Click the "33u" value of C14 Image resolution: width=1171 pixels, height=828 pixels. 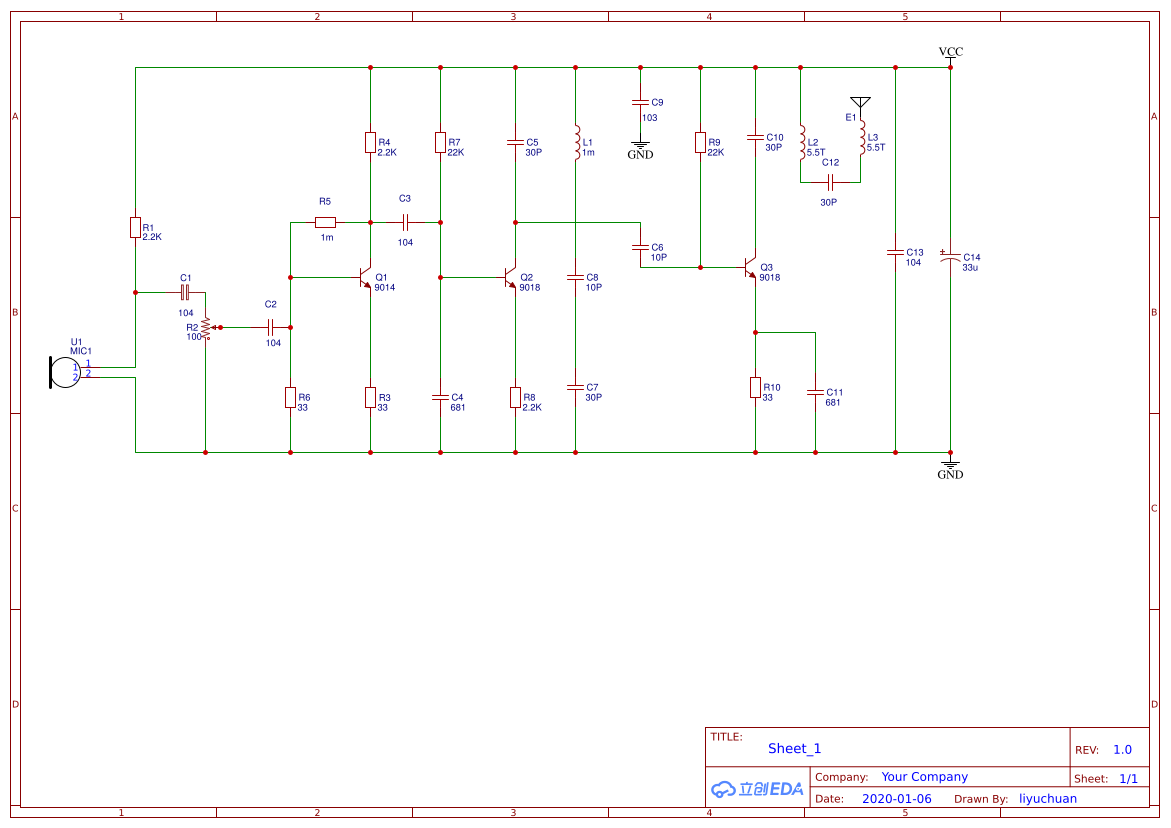click(970, 267)
